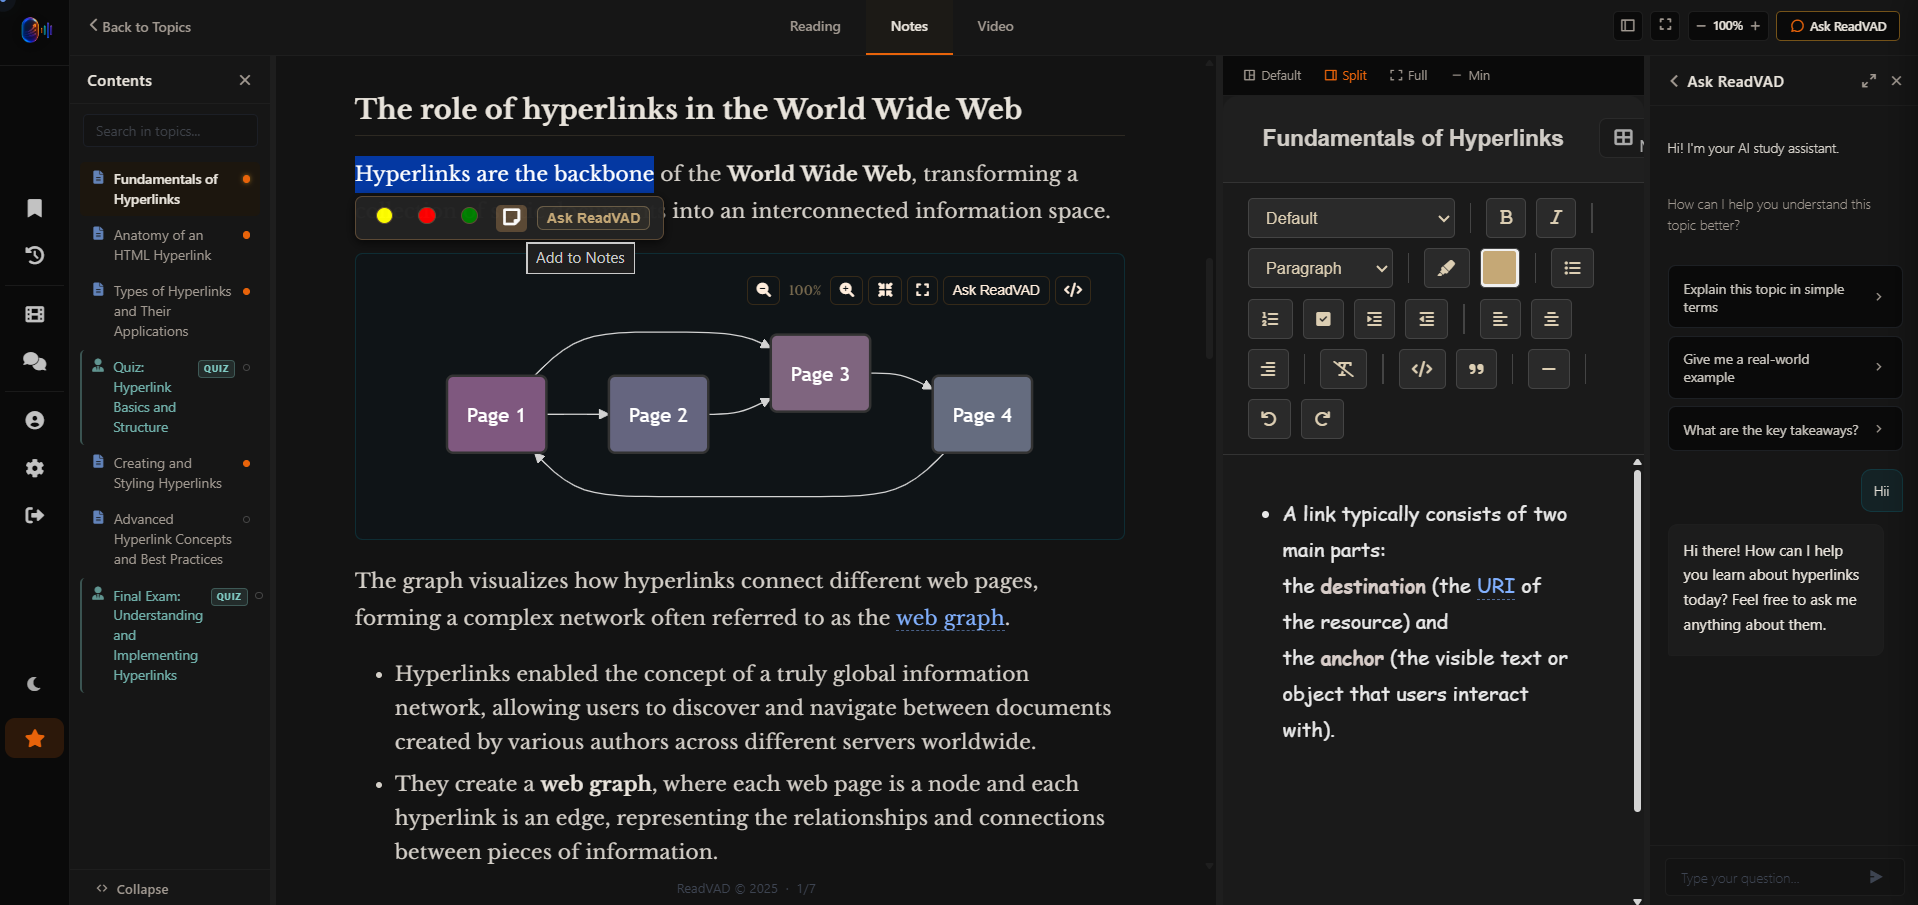Switch to the Notes tab
The image size is (1918, 905).
909,27
